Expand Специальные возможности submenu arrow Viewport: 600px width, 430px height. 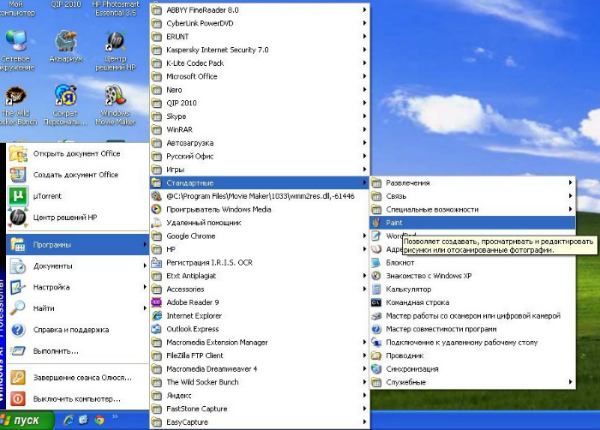(x=570, y=209)
